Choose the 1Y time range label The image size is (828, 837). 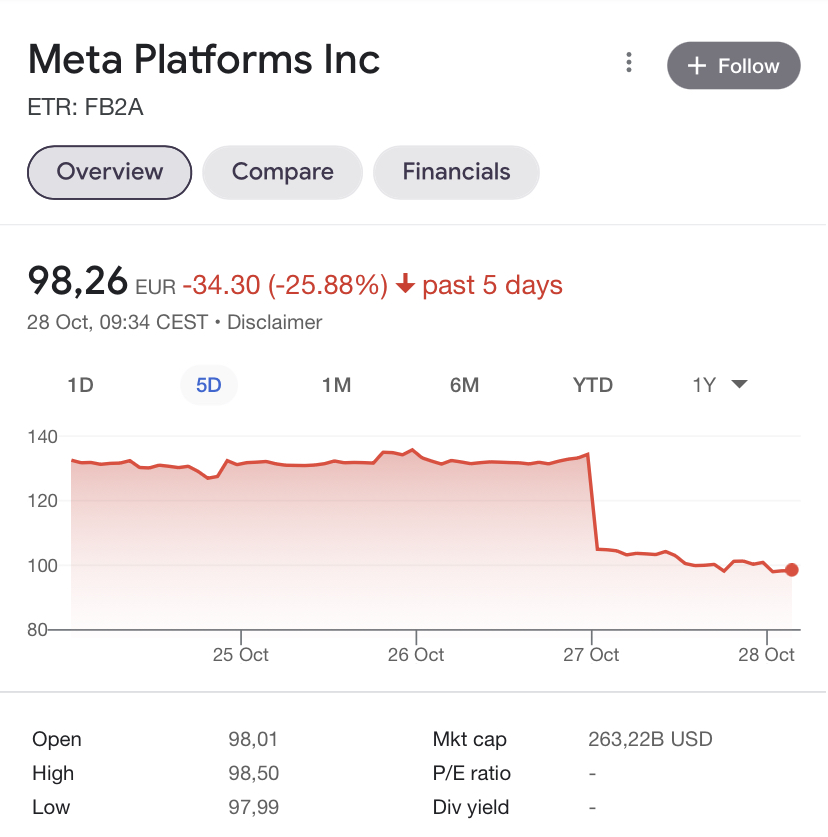click(x=704, y=385)
